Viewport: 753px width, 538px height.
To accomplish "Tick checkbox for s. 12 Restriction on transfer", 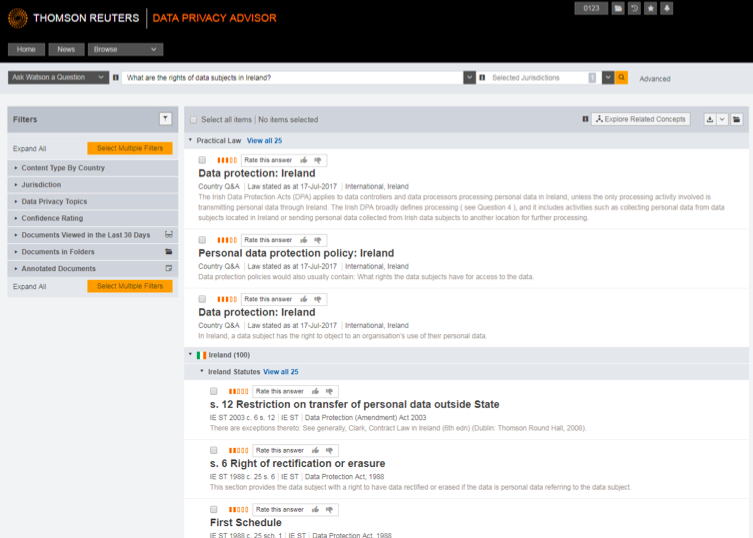I will [x=214, y=391].
